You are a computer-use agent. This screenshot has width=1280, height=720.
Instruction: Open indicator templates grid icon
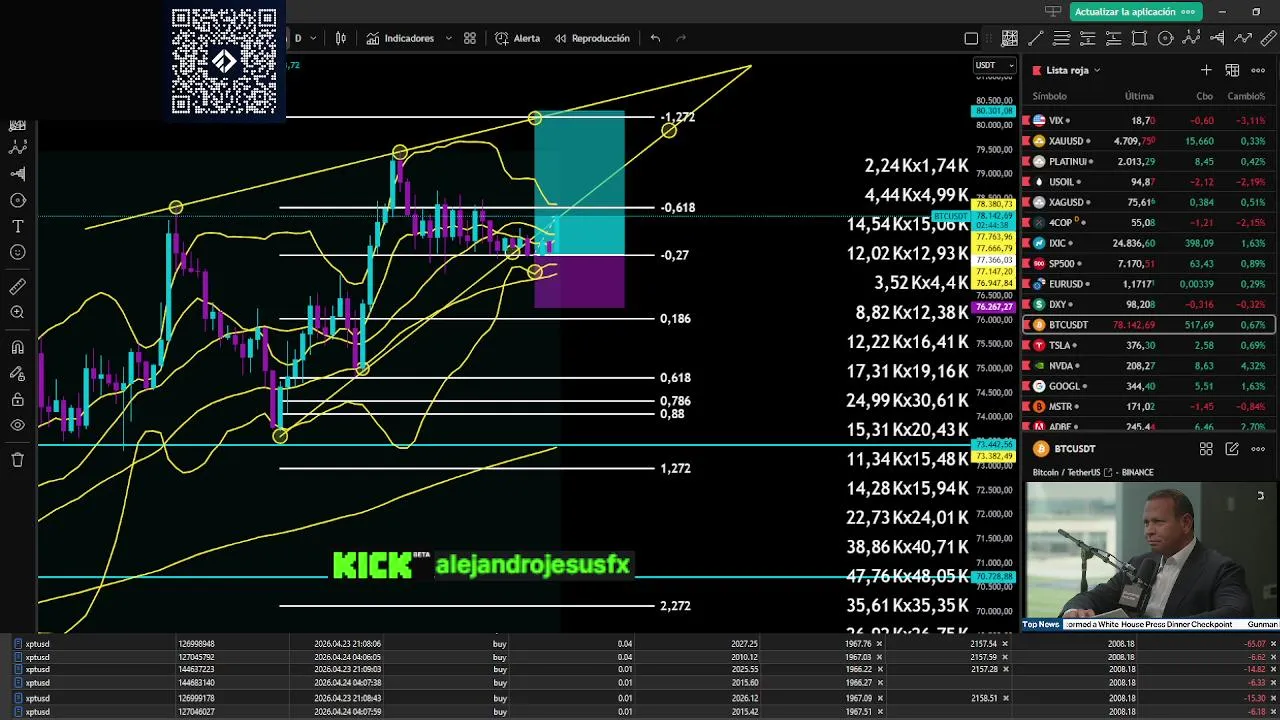[470, 38]
